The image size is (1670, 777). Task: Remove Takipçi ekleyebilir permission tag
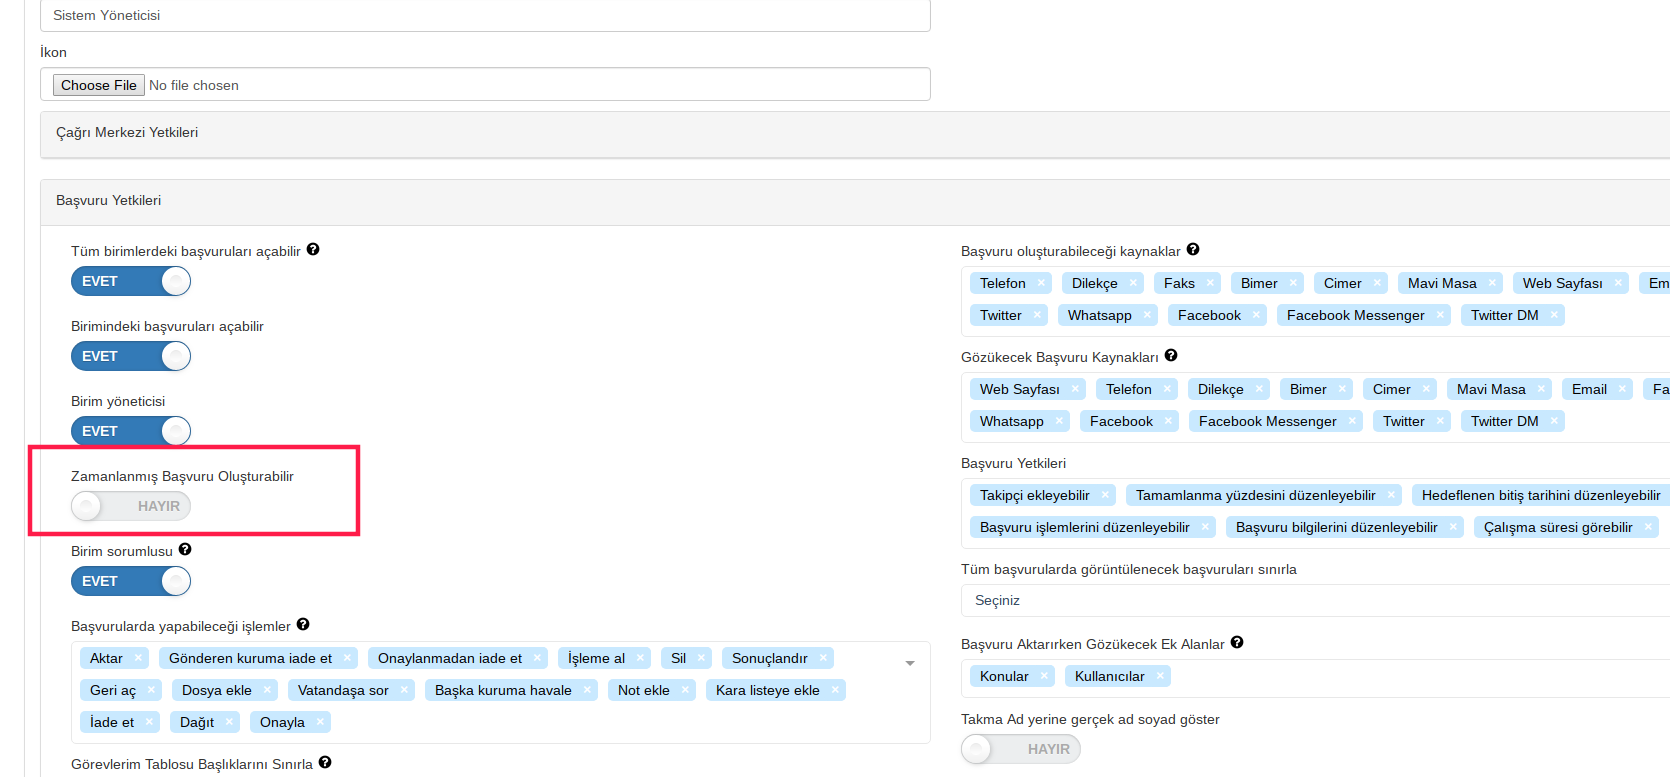tap(1105, 495)
